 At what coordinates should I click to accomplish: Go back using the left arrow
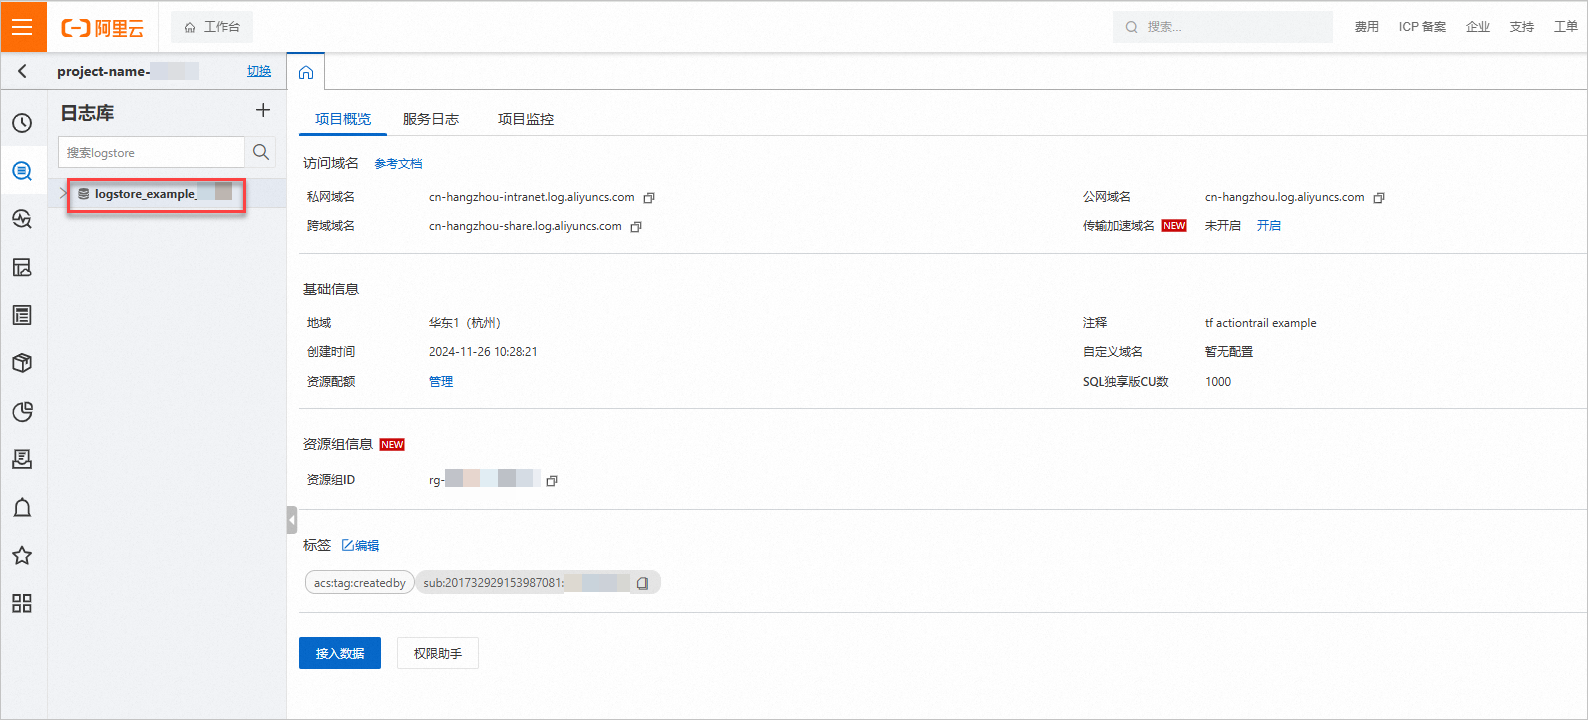coord(22,71)
